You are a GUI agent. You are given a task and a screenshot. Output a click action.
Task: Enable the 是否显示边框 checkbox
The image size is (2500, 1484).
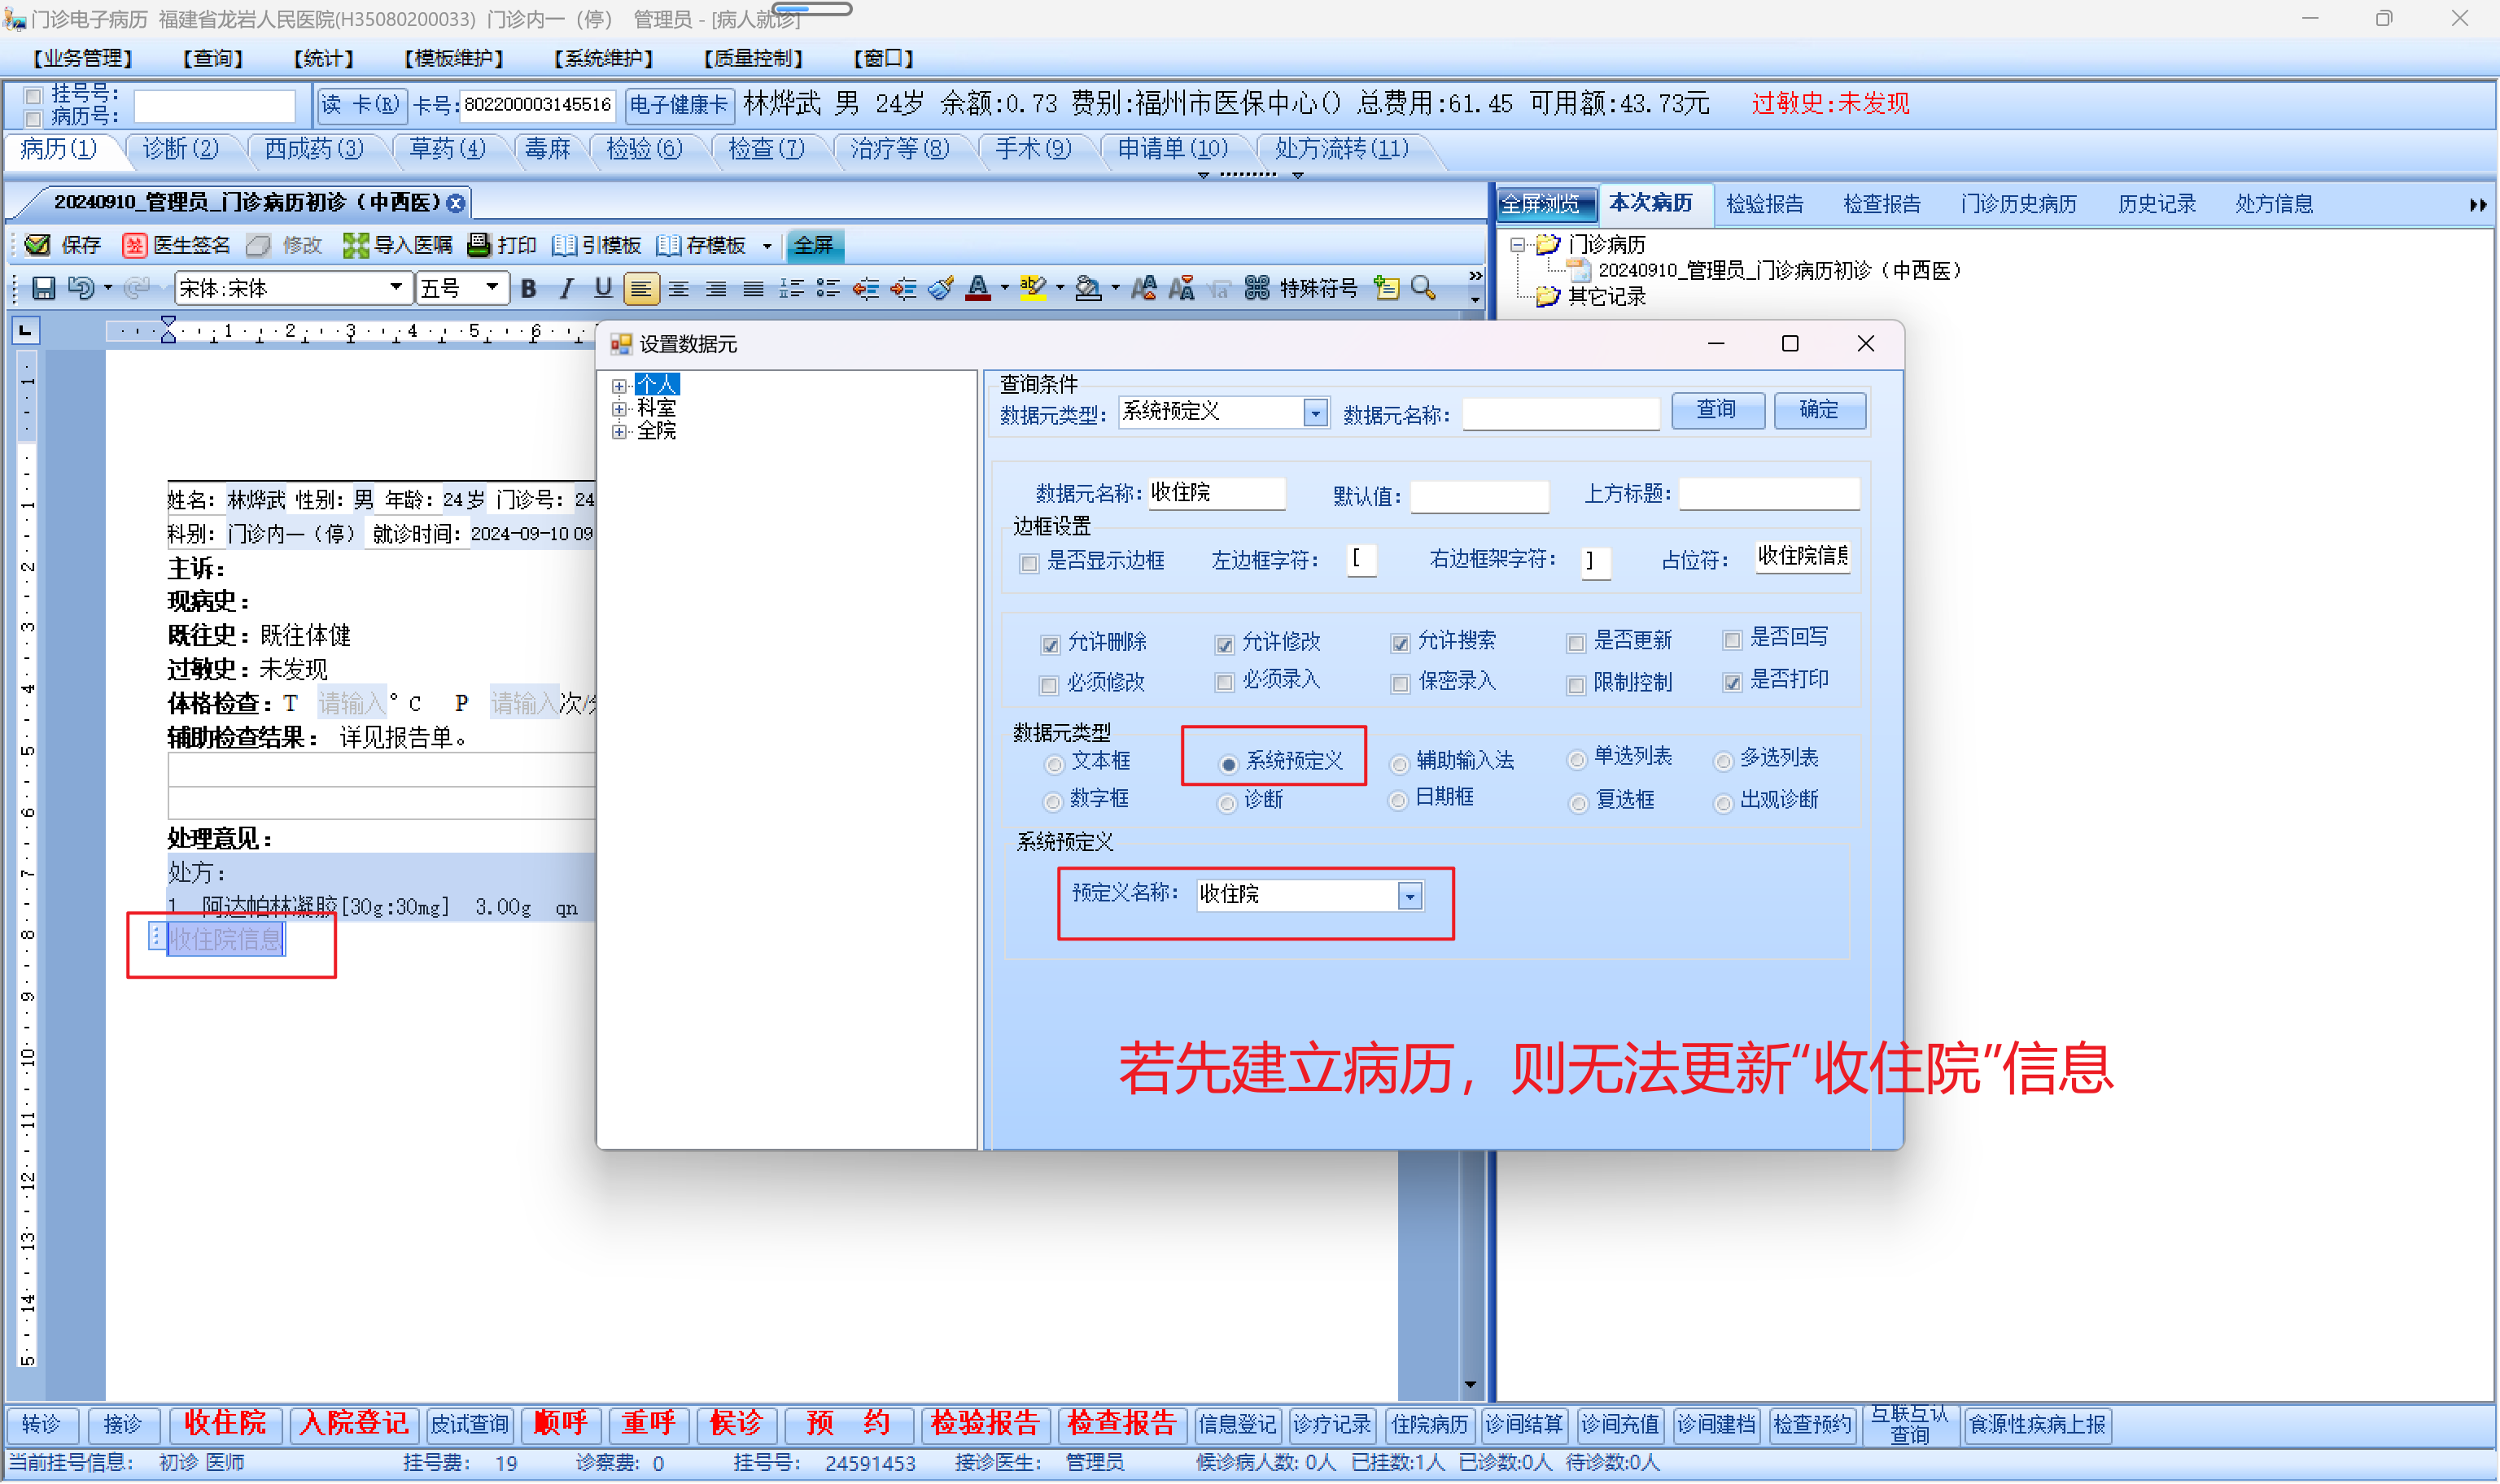point(1029,563)
